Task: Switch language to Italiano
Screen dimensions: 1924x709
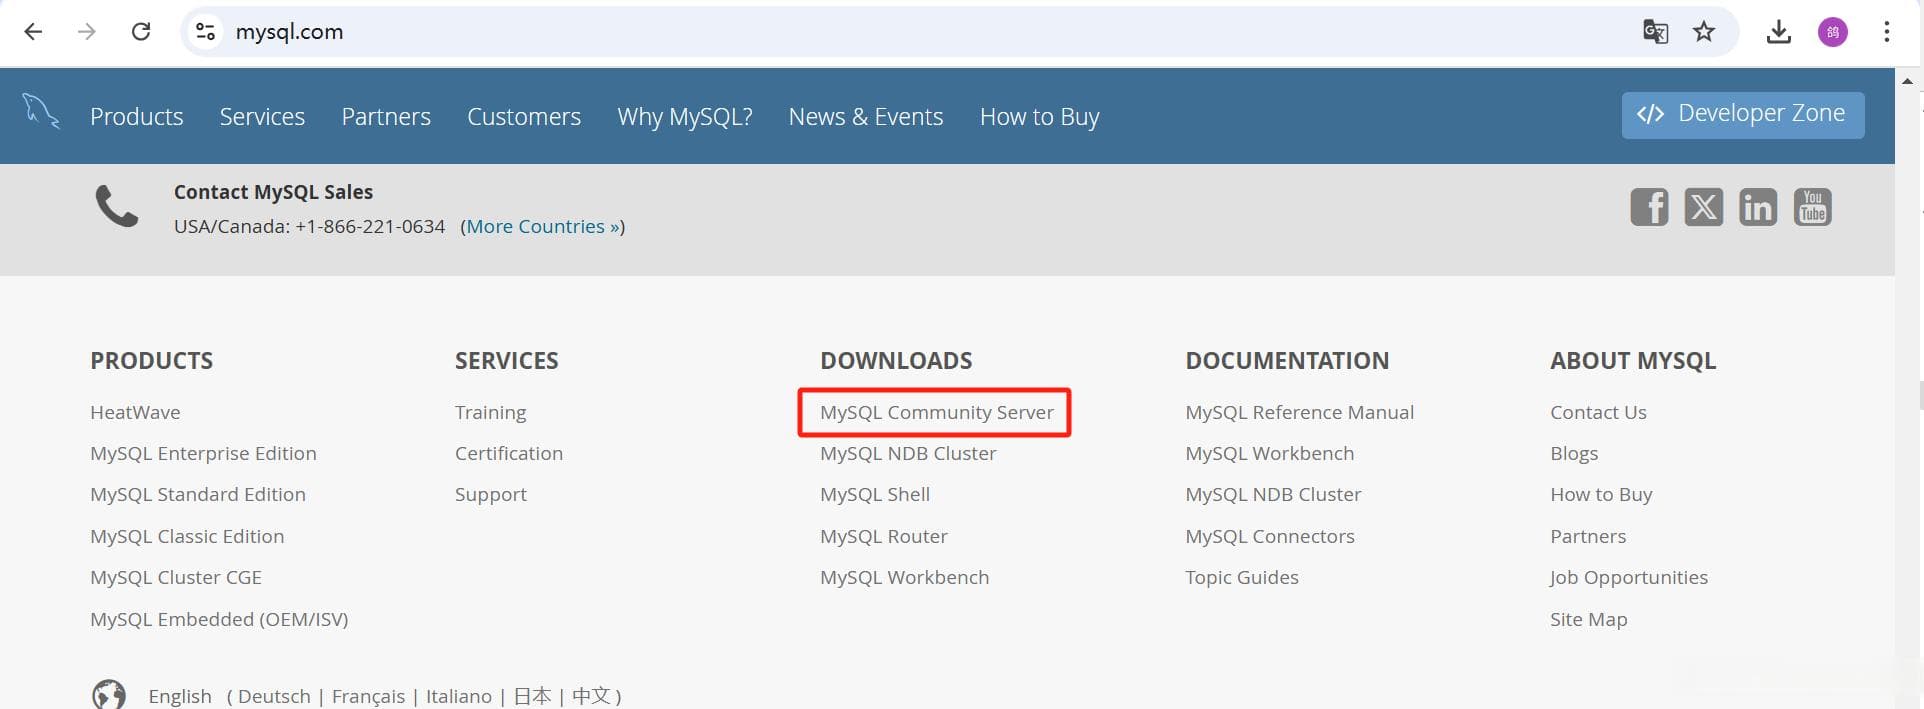Action: (x=459, y=696)
